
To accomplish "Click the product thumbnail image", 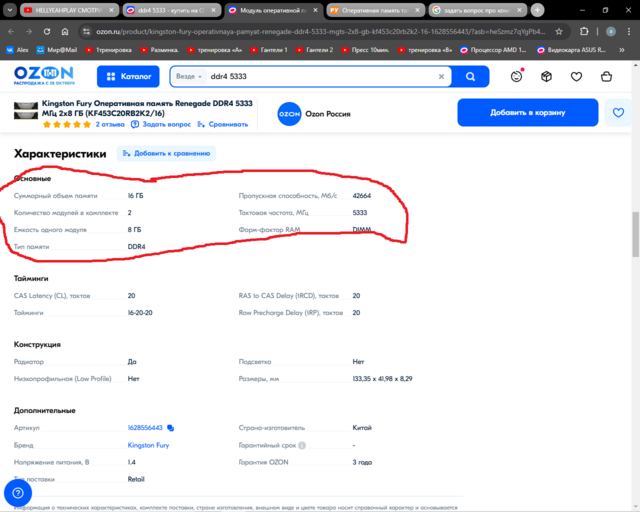I will [26, 111].
